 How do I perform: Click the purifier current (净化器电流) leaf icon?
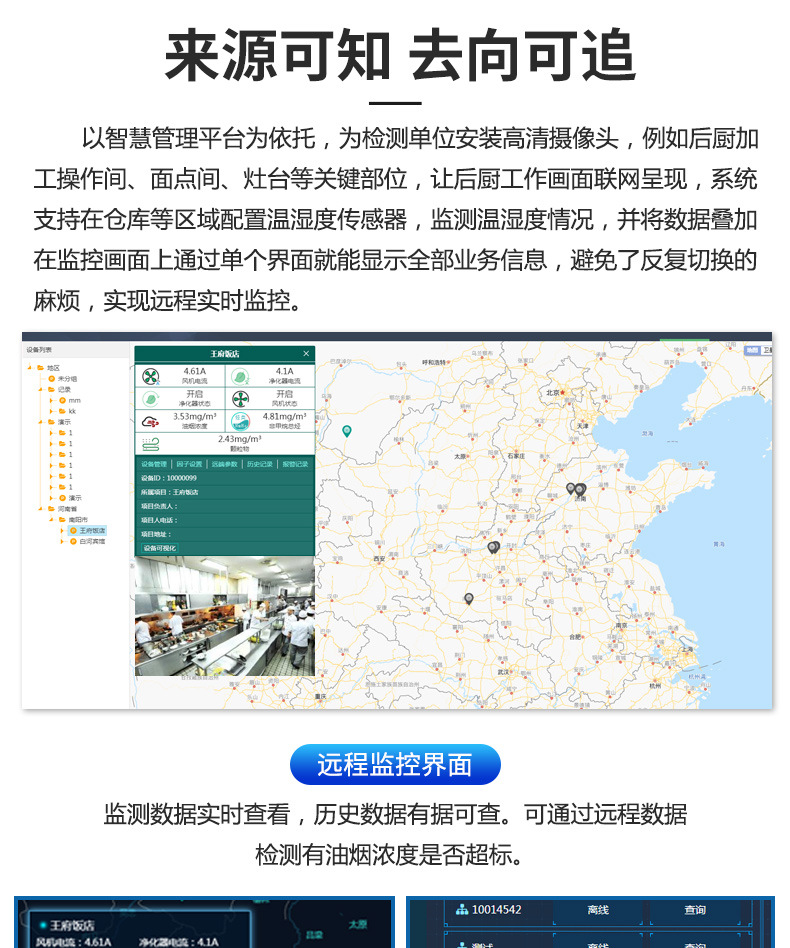pos(240,377)
